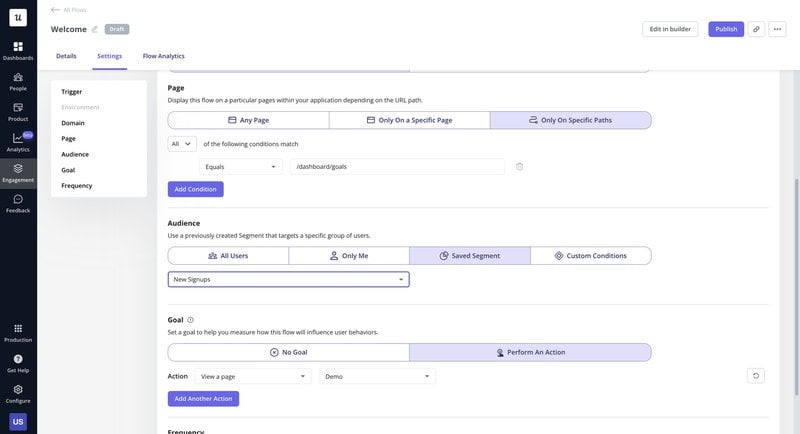Open the Flow Analytics tab
Viewport: 800px width, 434px height.
click(164, 56)
